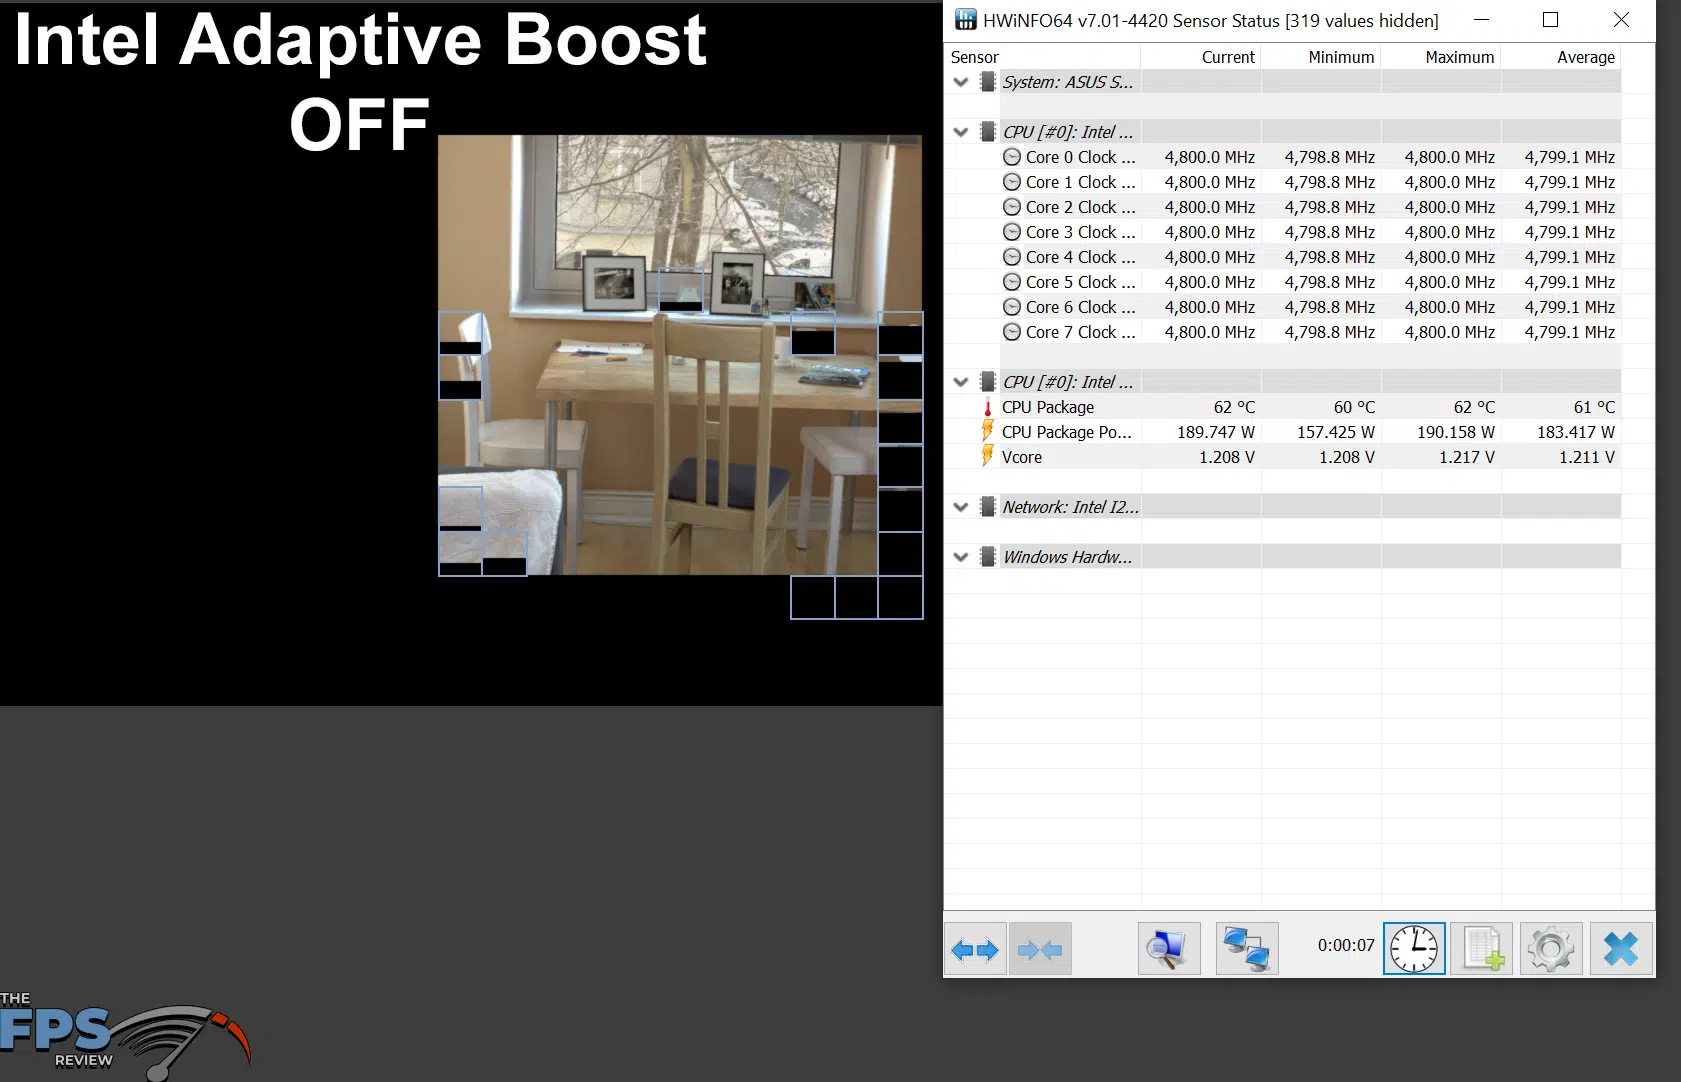Reset the clock timer in HWiNFO64
The image size is (1681, 1082).
point(1413,948)
